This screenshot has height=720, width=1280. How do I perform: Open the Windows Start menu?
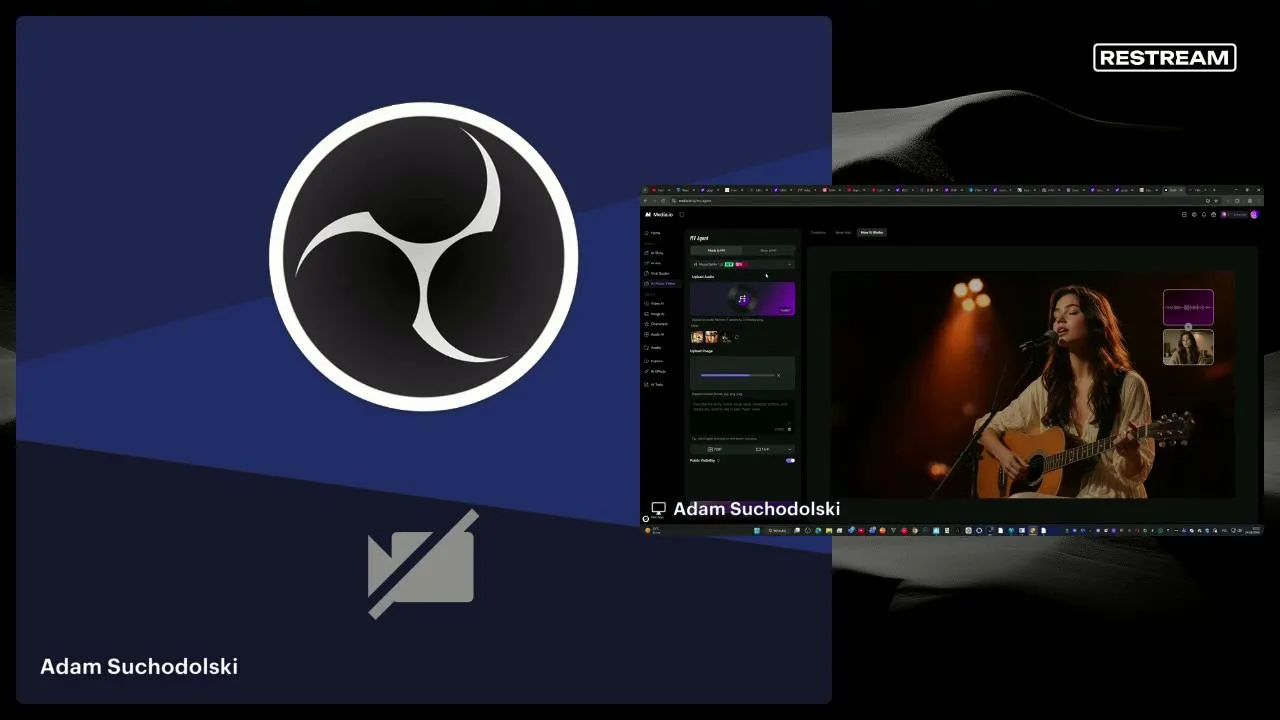(757, 530)
